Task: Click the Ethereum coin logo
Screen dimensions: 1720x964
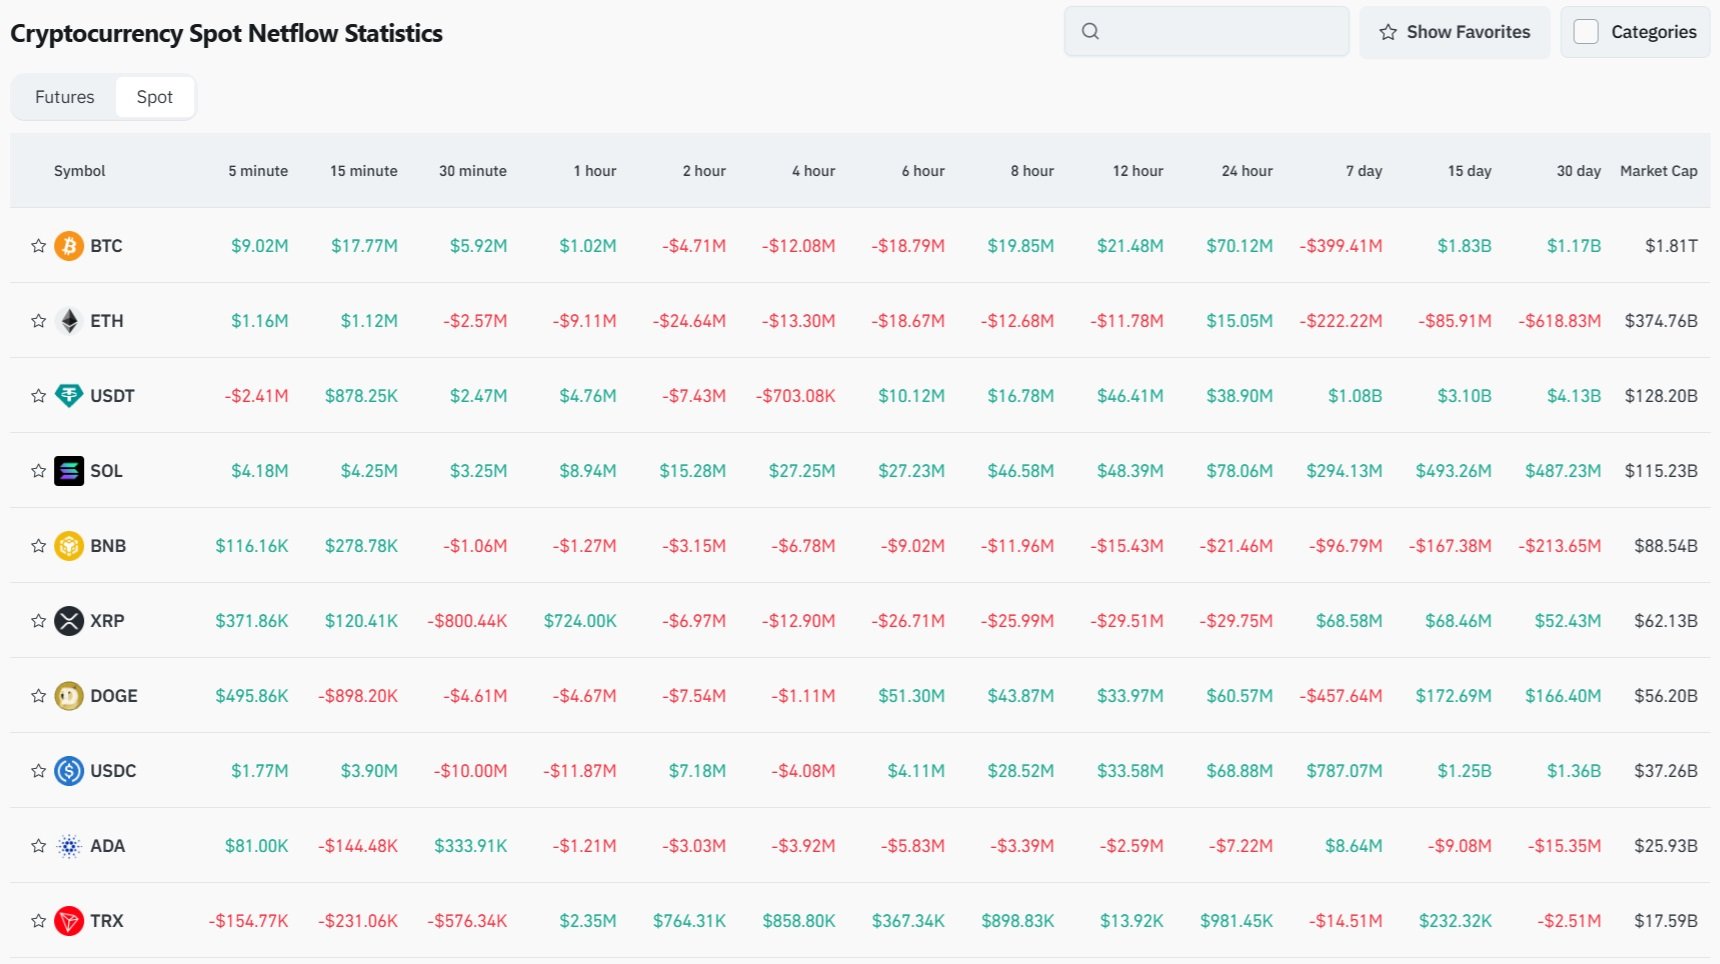Action: click(x=69, y=321)
